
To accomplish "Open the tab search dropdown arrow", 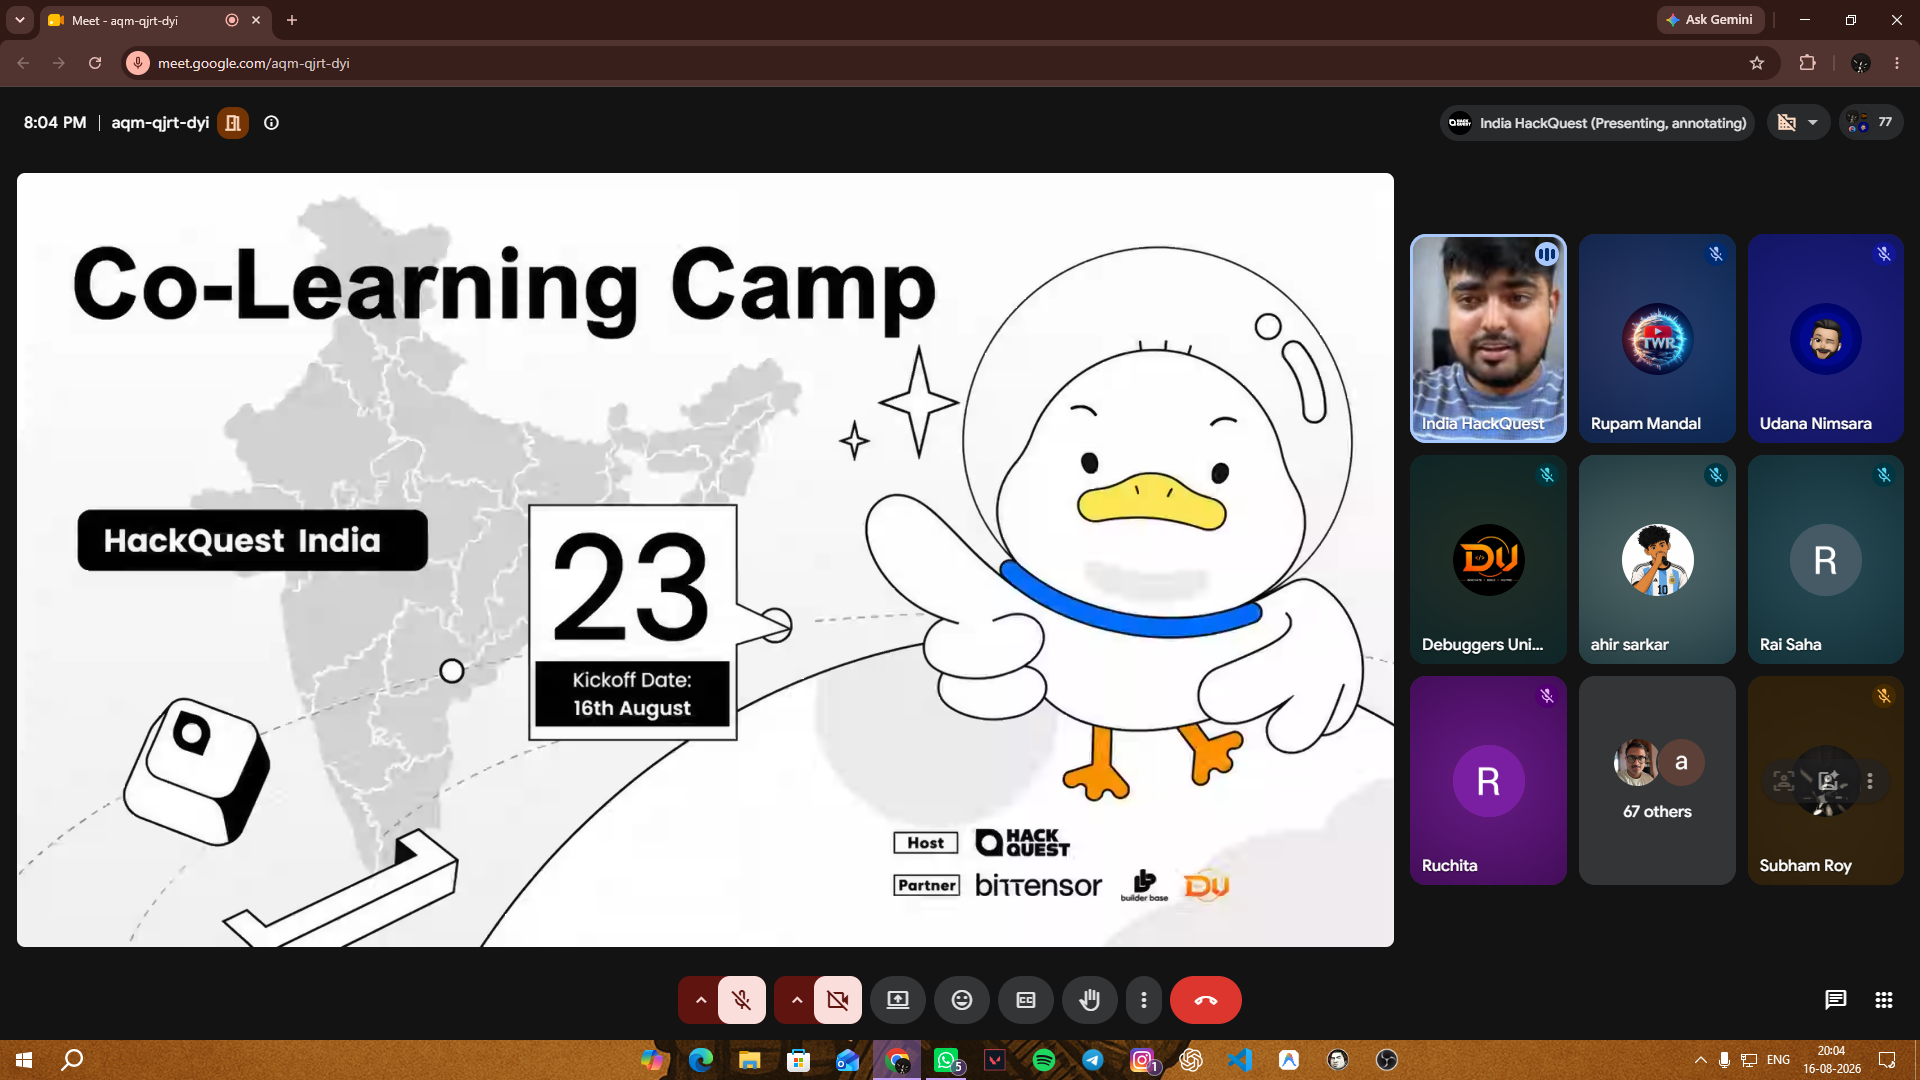I will [x=19, y=20].
